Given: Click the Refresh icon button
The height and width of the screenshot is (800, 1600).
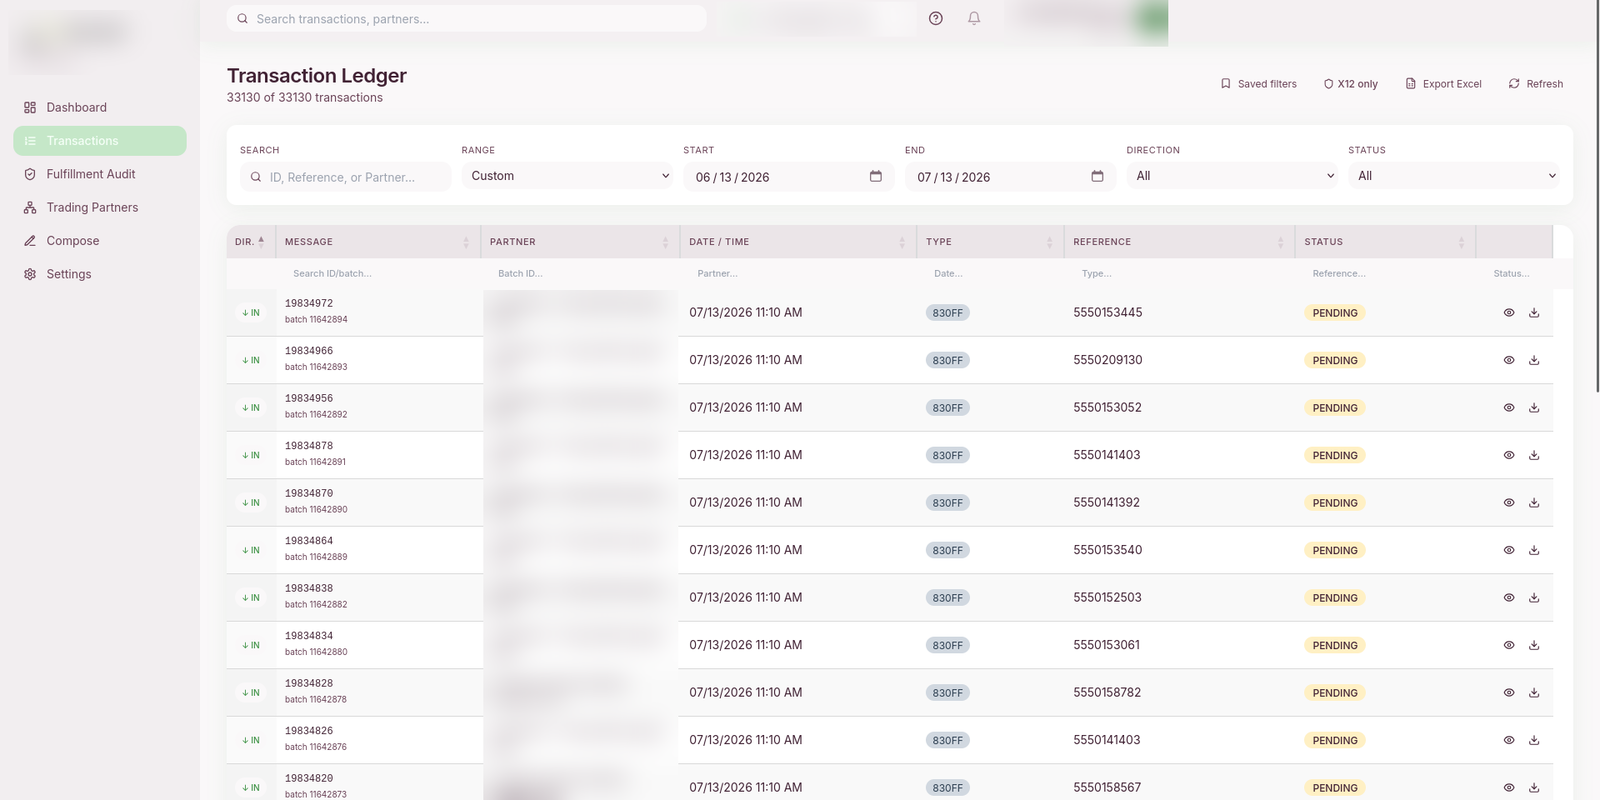Looking at the screenshot, I should click(1536, 84).
